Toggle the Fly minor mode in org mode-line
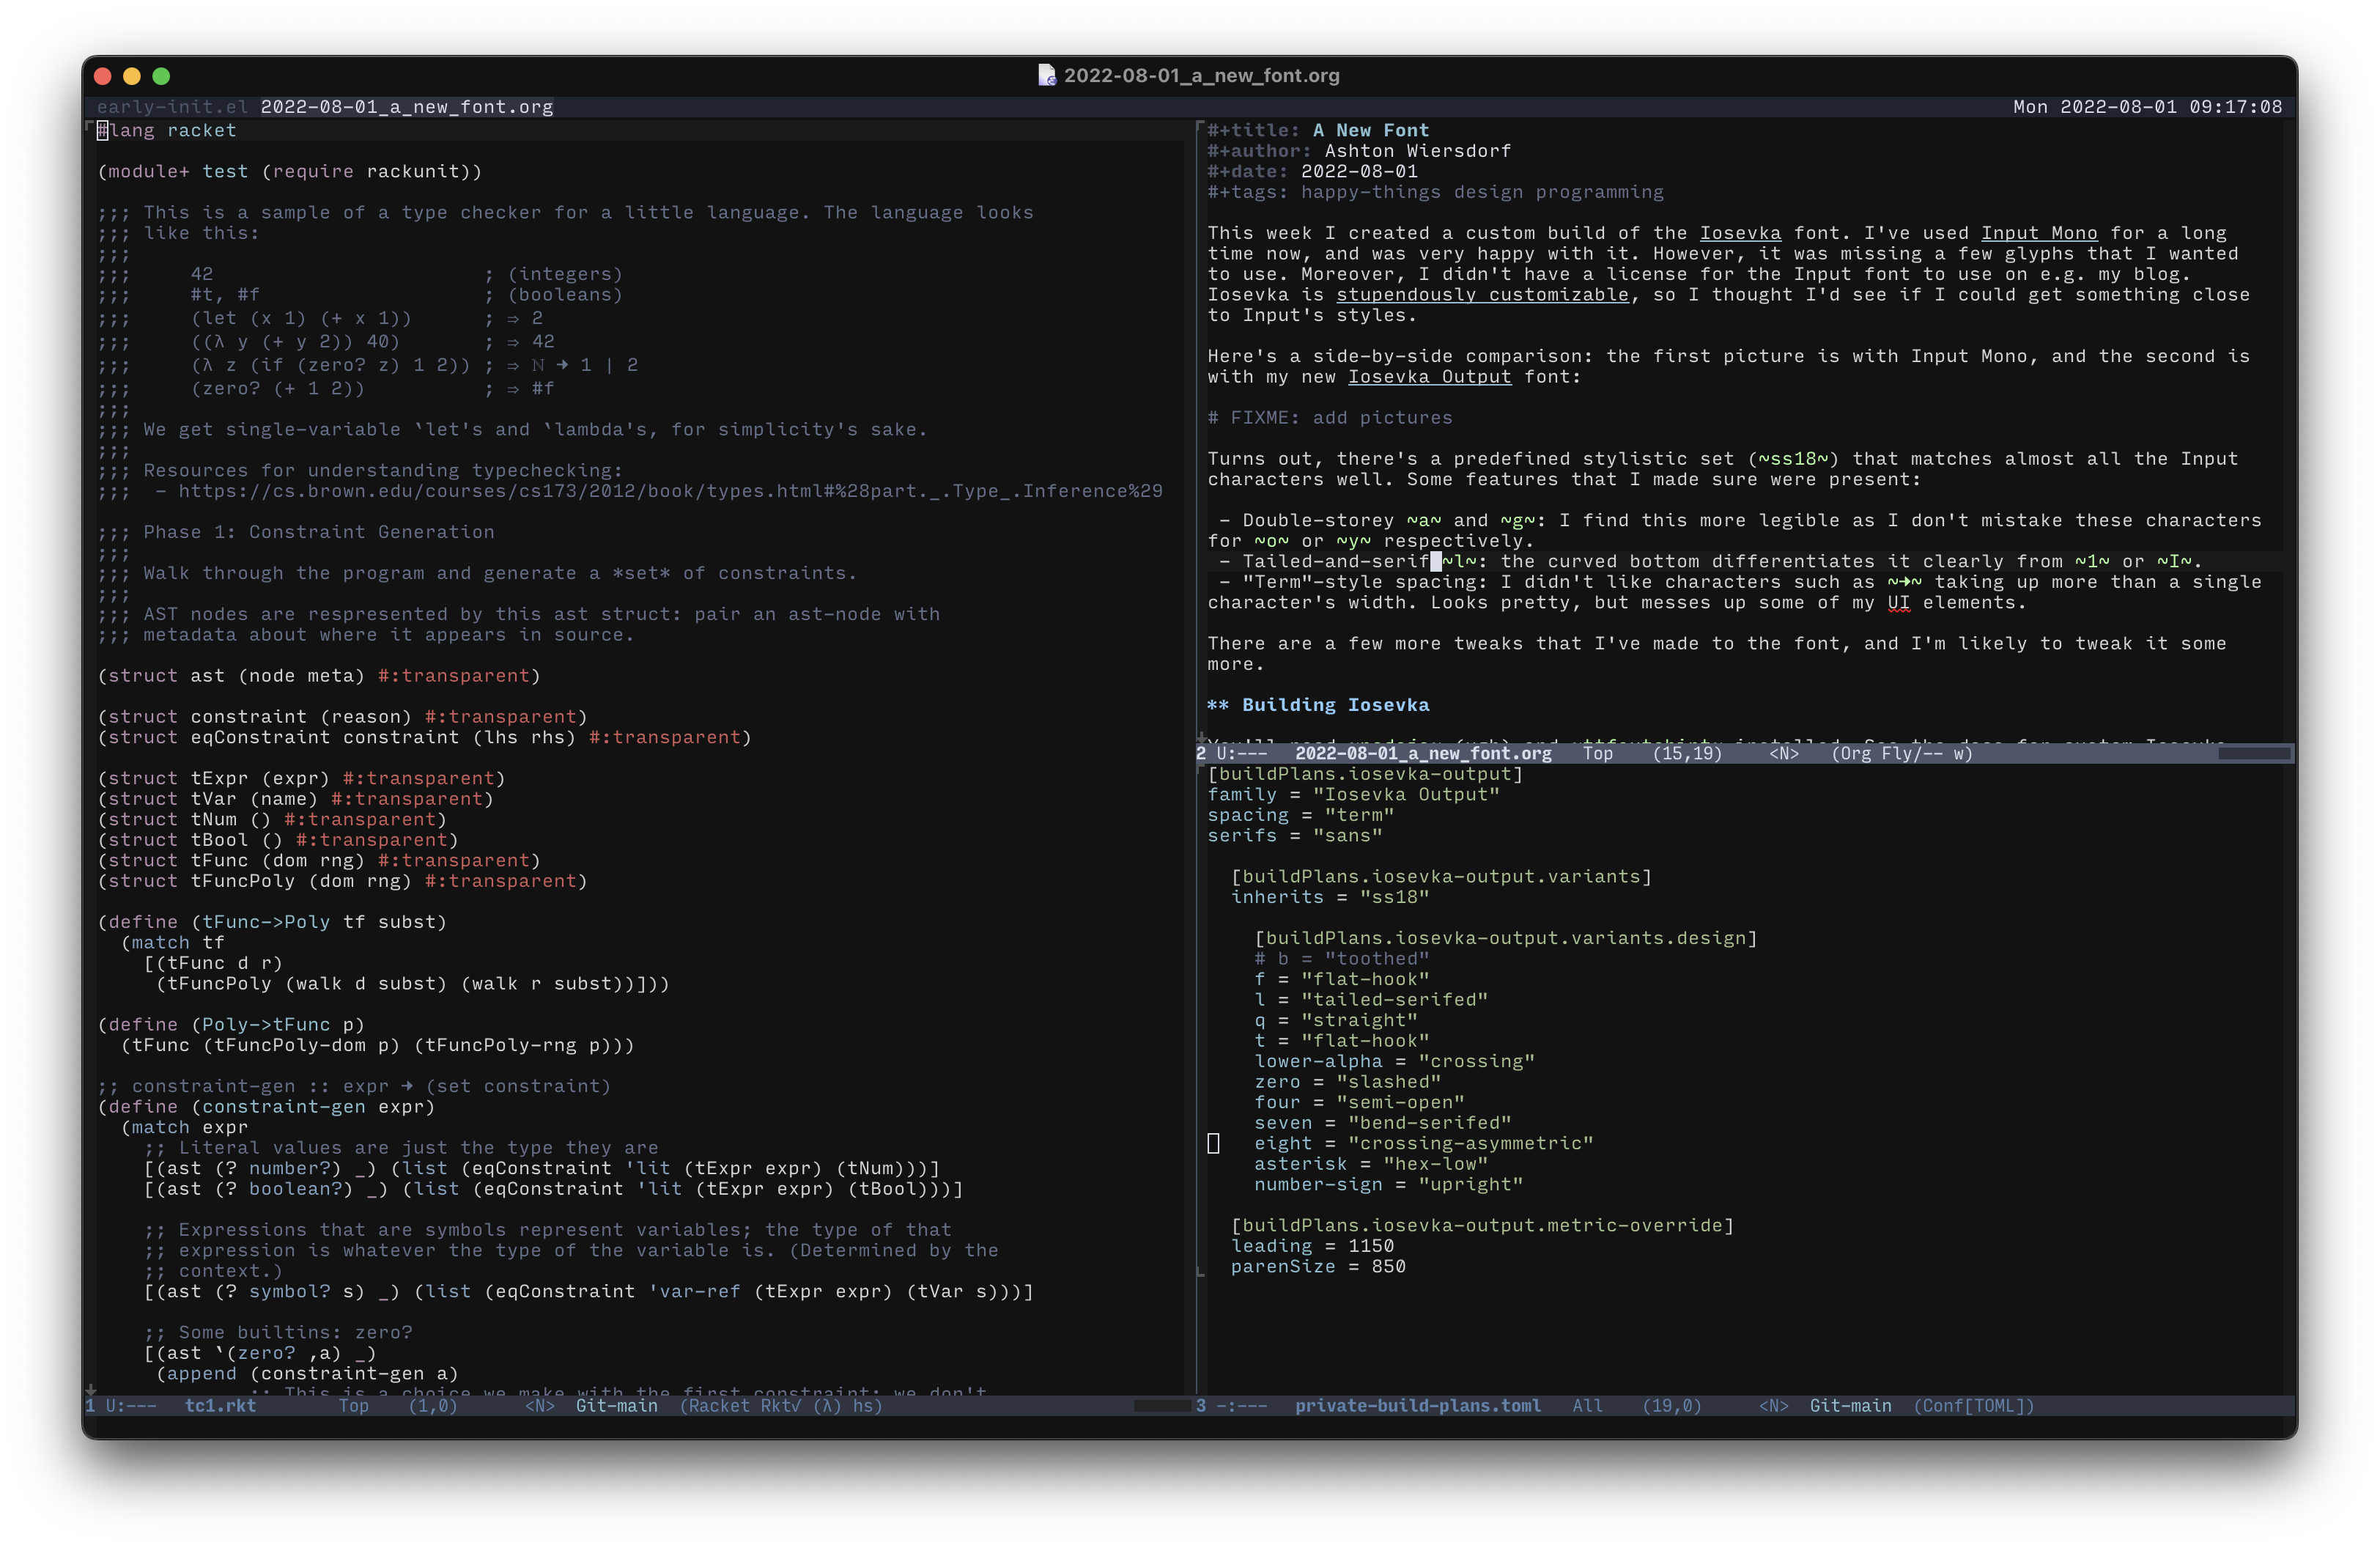Image resolution: width=2380 pixels, height=1548 pixels. (x=1896, y=754)
